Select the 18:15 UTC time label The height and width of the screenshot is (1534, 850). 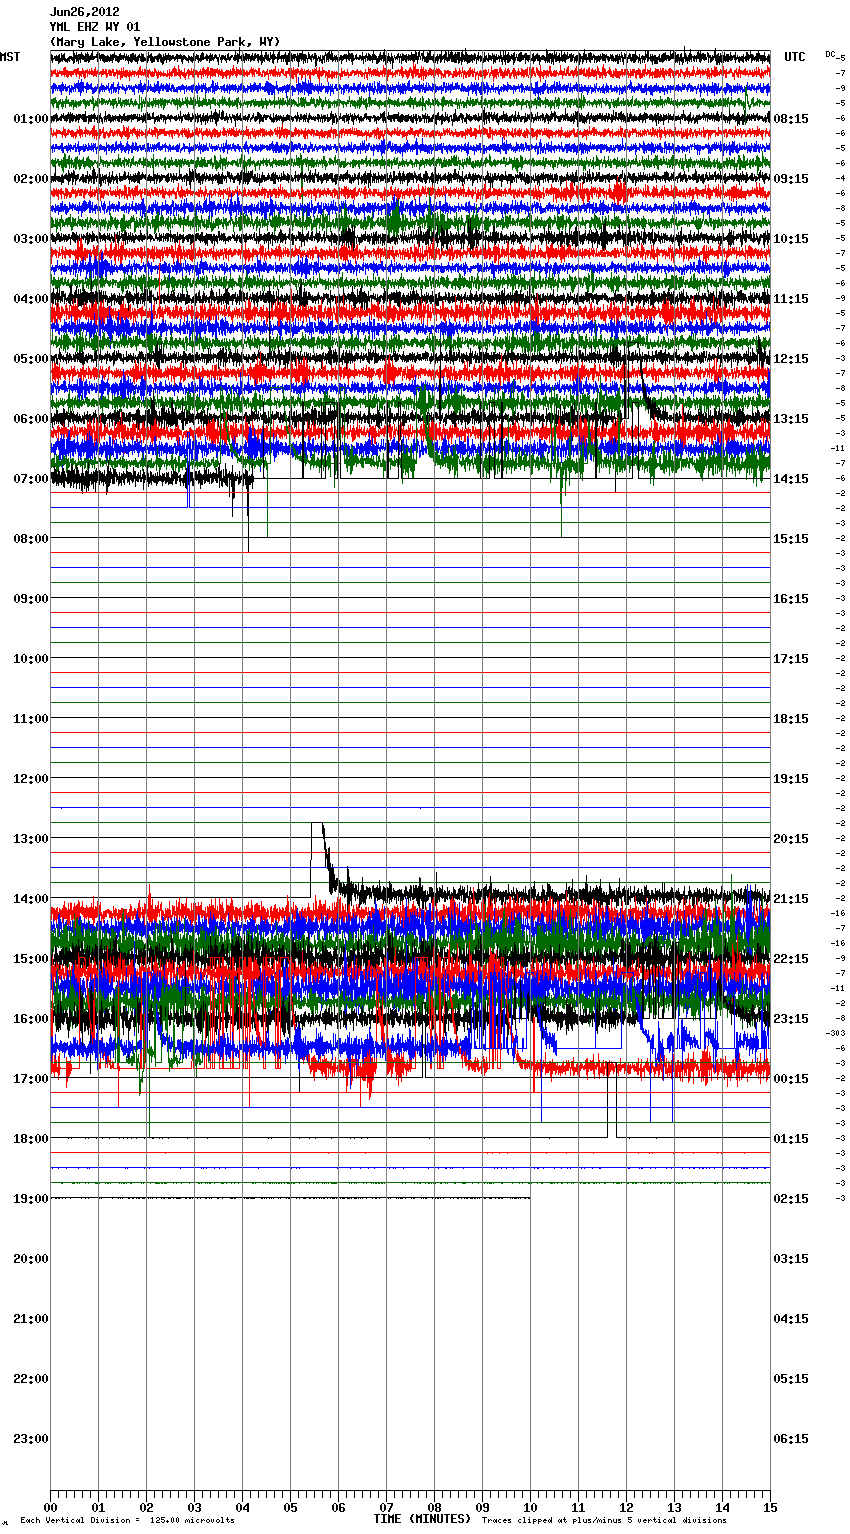[791, 719]
